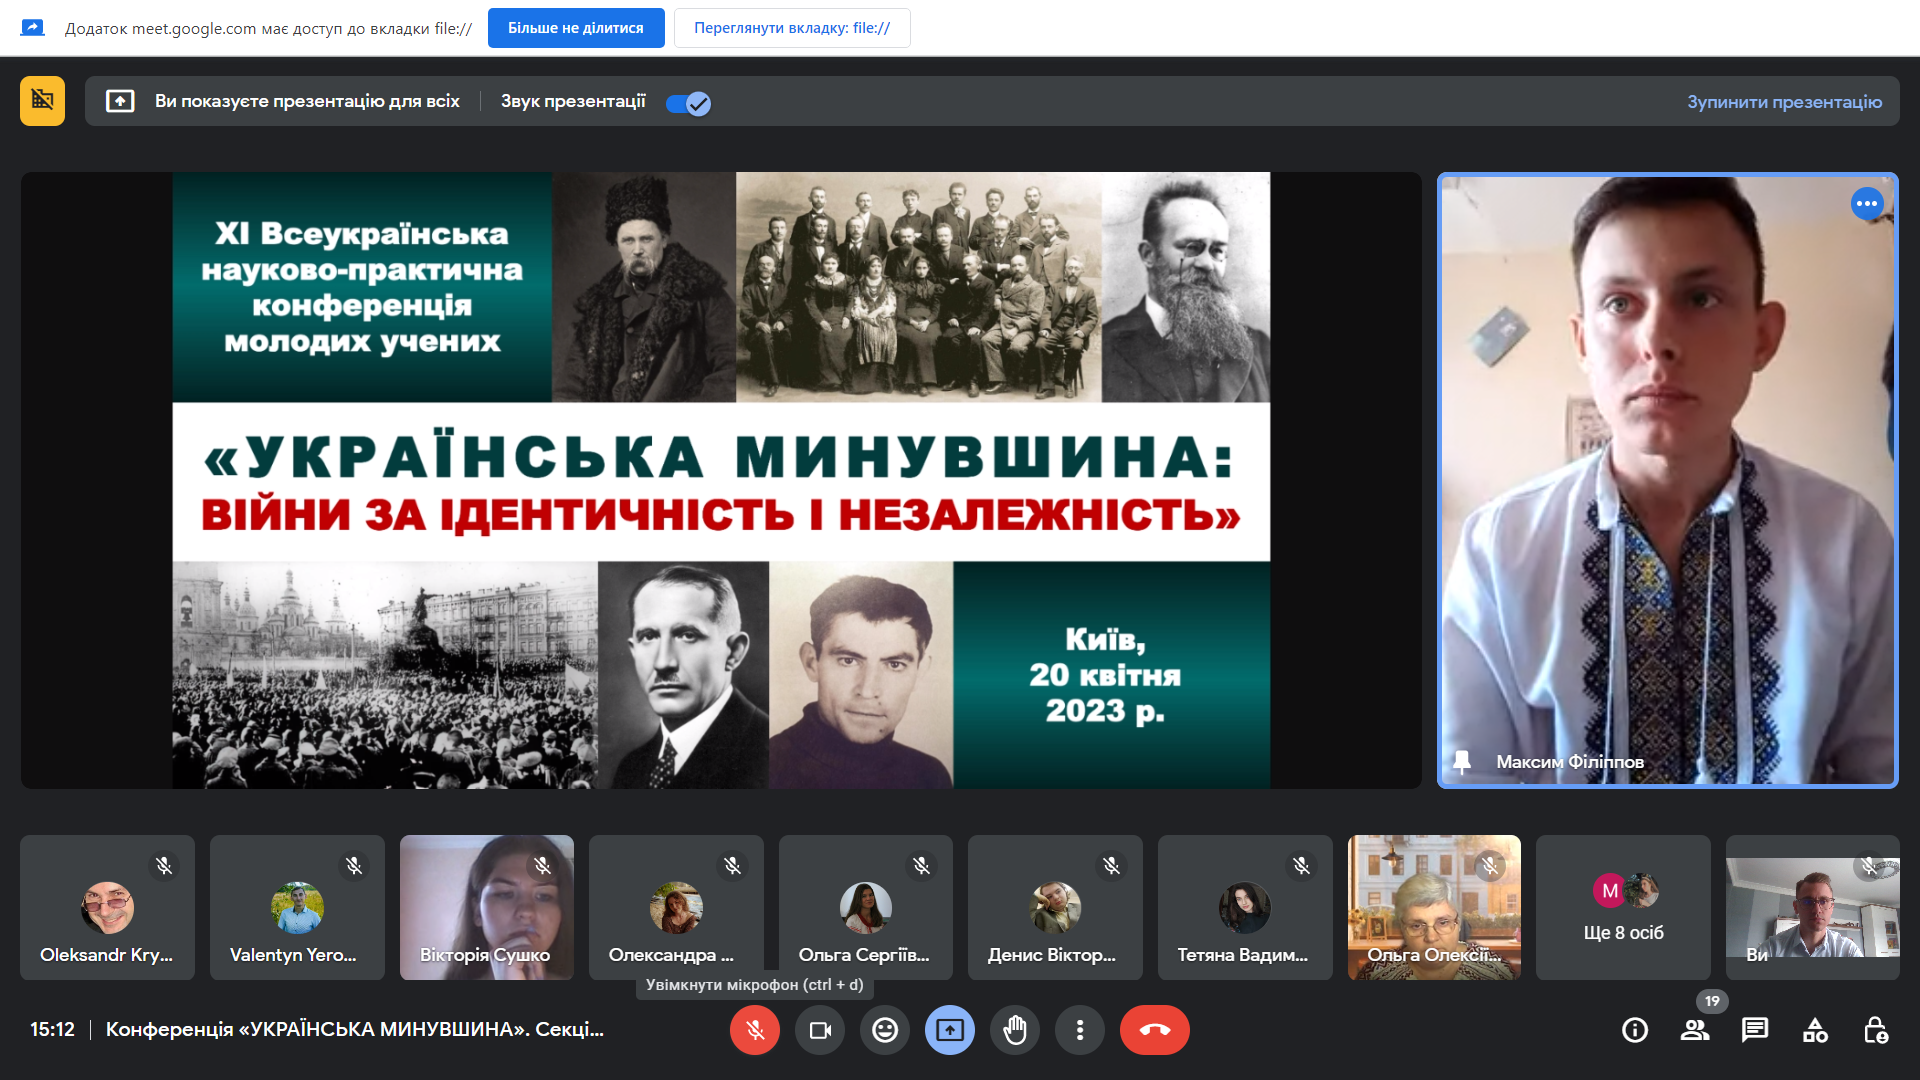This screenshot has width=1920, height=1080.
Task: Toggle the presentation audio switch
Action: pyautogui.click(x=688, y=103)
